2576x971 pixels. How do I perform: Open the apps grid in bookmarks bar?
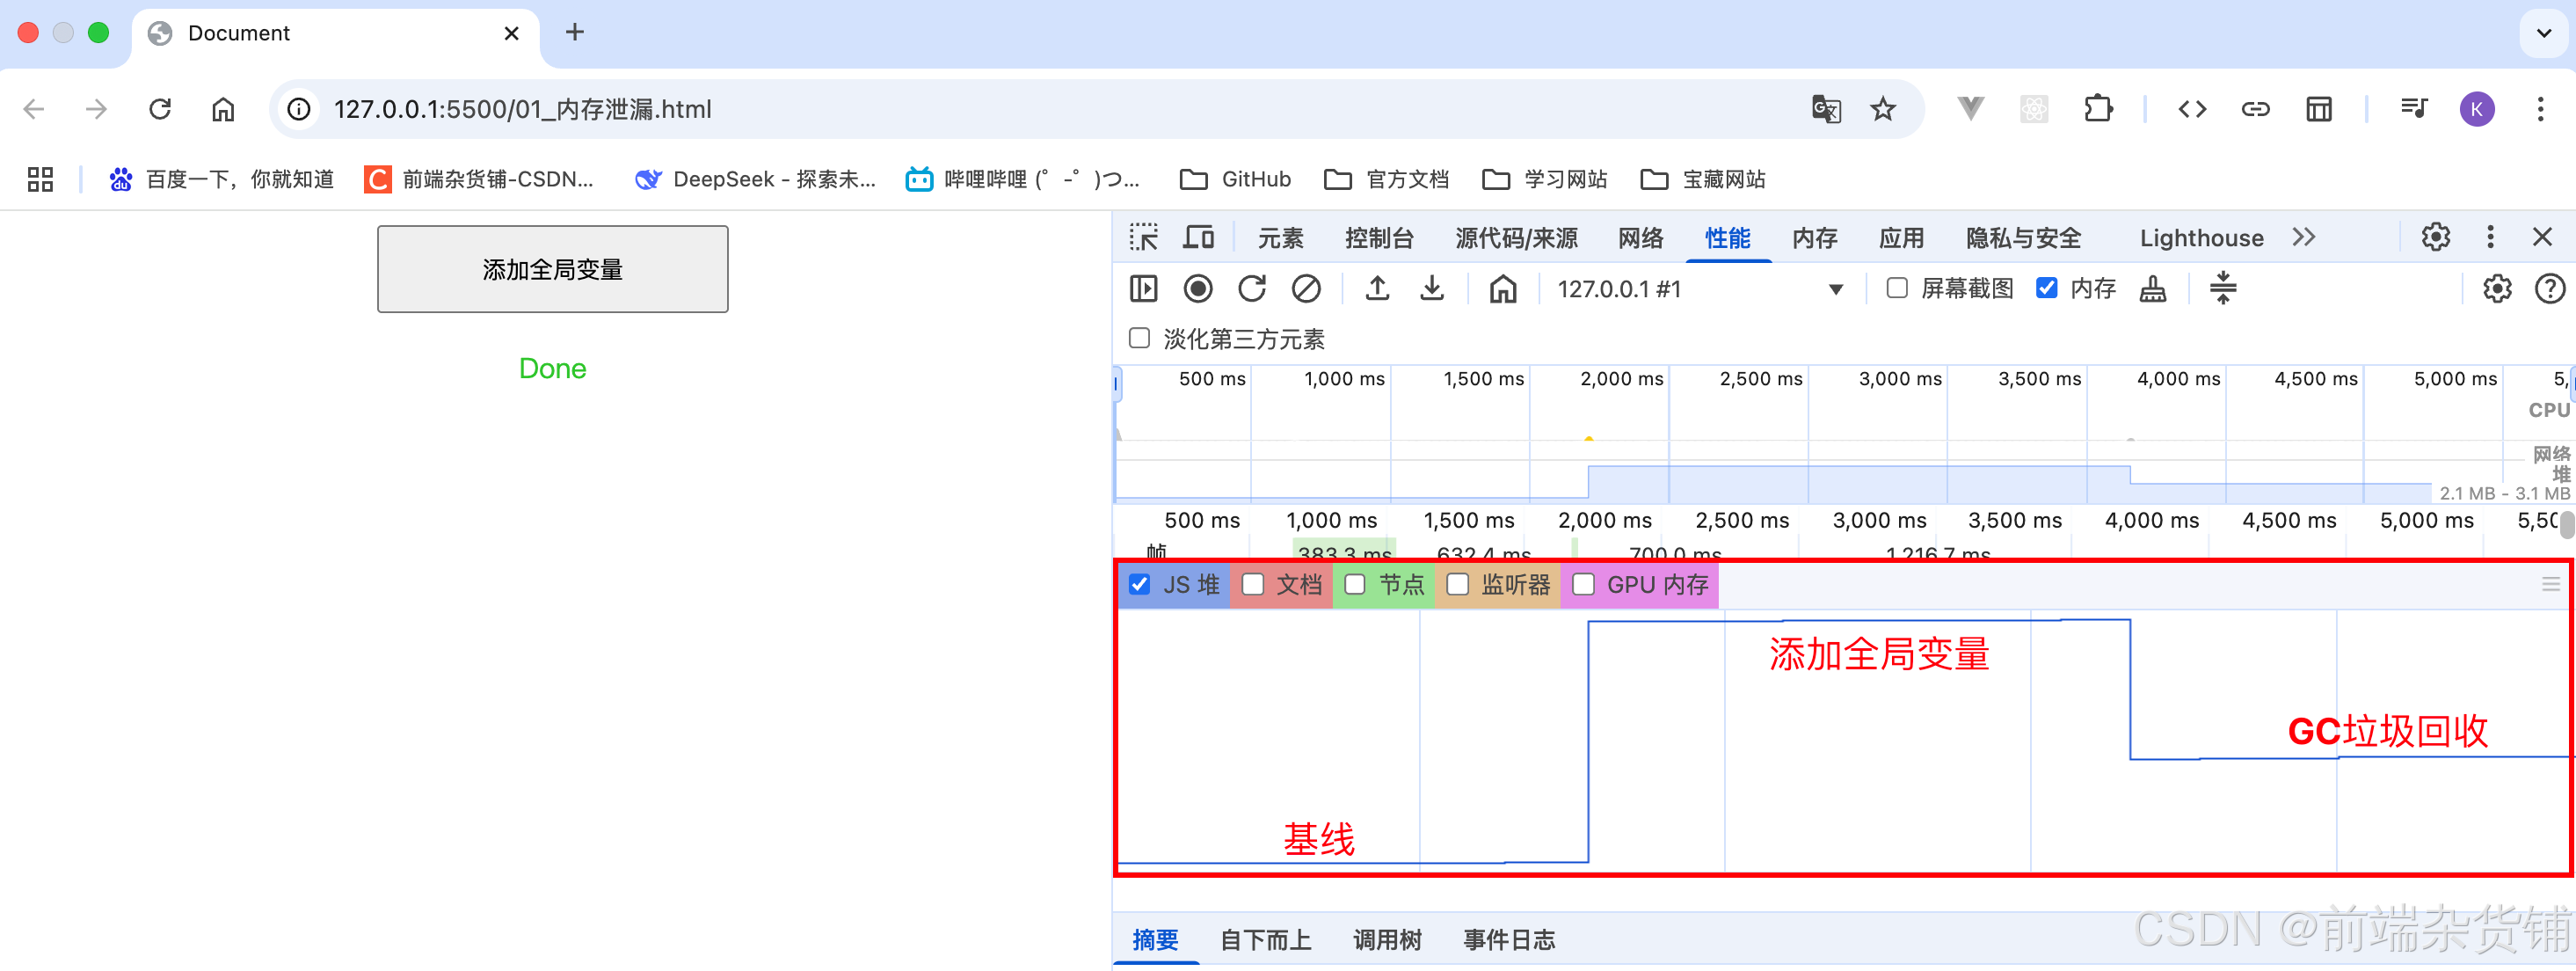pyautogui.click(x=40, y=179)
